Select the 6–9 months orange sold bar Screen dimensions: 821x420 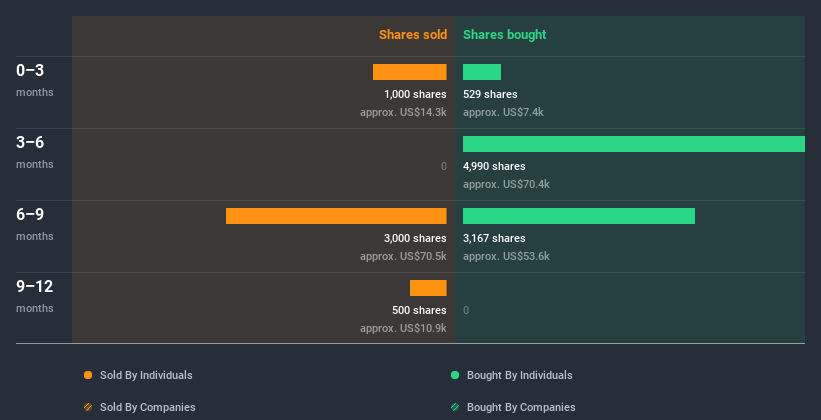pos(336,216)
